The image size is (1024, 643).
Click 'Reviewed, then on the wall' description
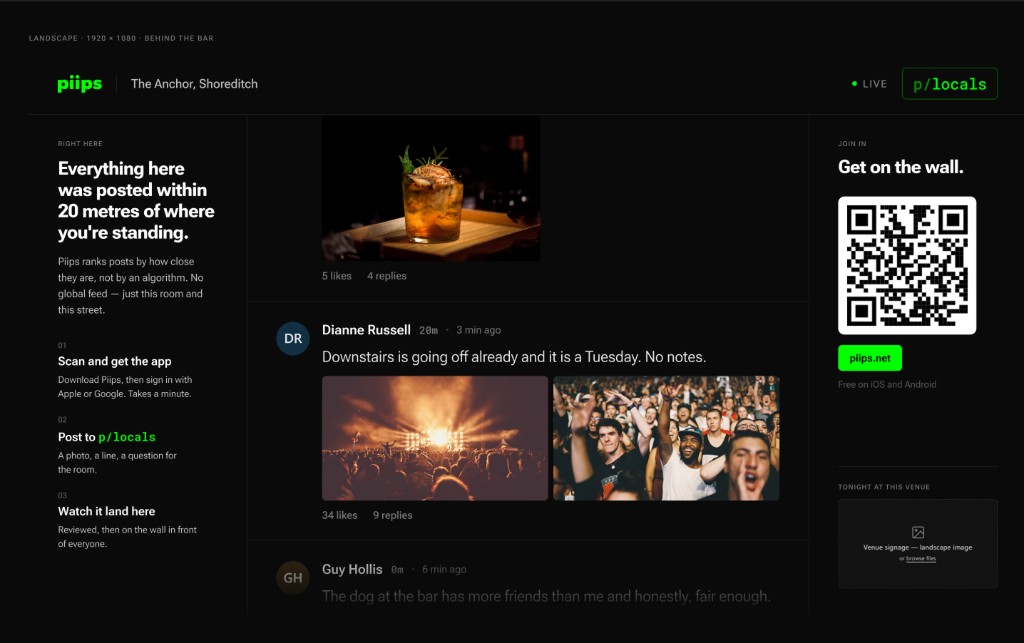tap(127, 537)
